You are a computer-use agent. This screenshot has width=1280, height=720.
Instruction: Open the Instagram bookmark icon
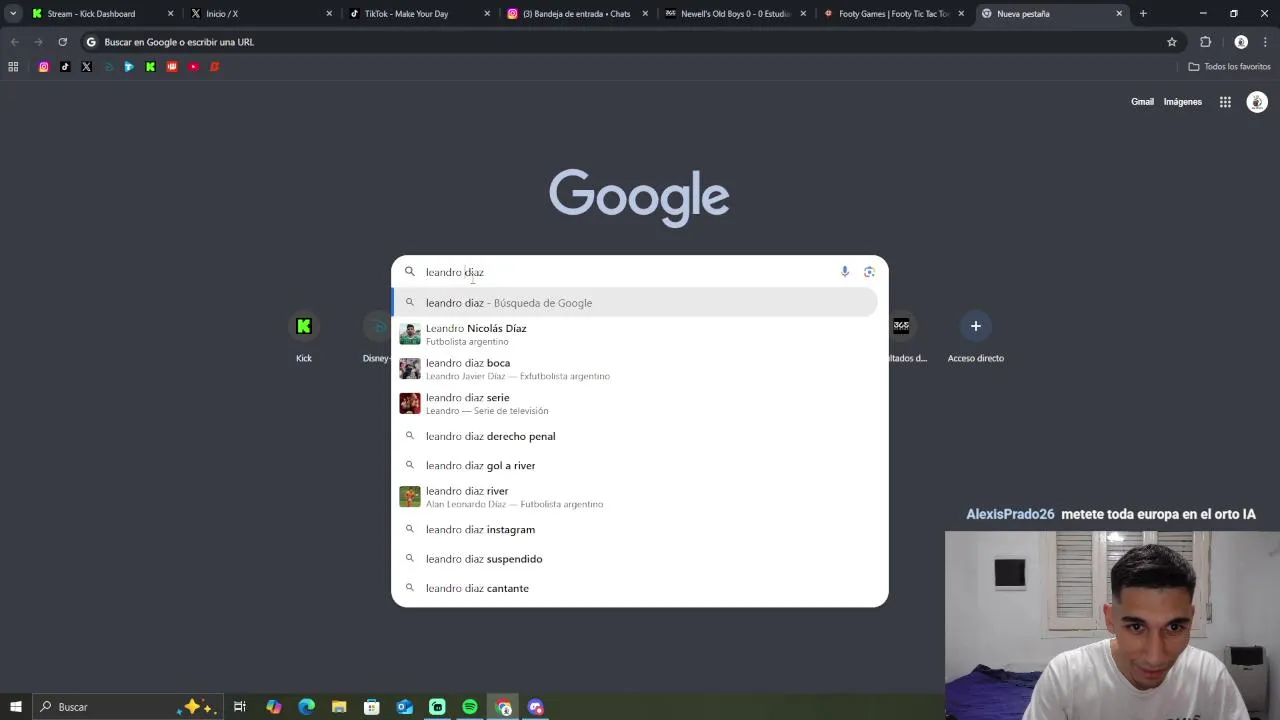(x=43, y=67)
